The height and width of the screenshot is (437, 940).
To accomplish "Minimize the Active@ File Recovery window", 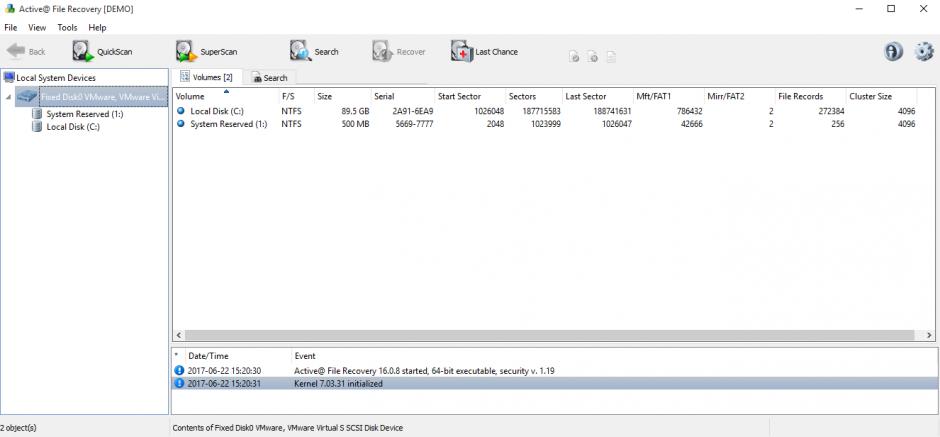I will click(x=859, y=9).
